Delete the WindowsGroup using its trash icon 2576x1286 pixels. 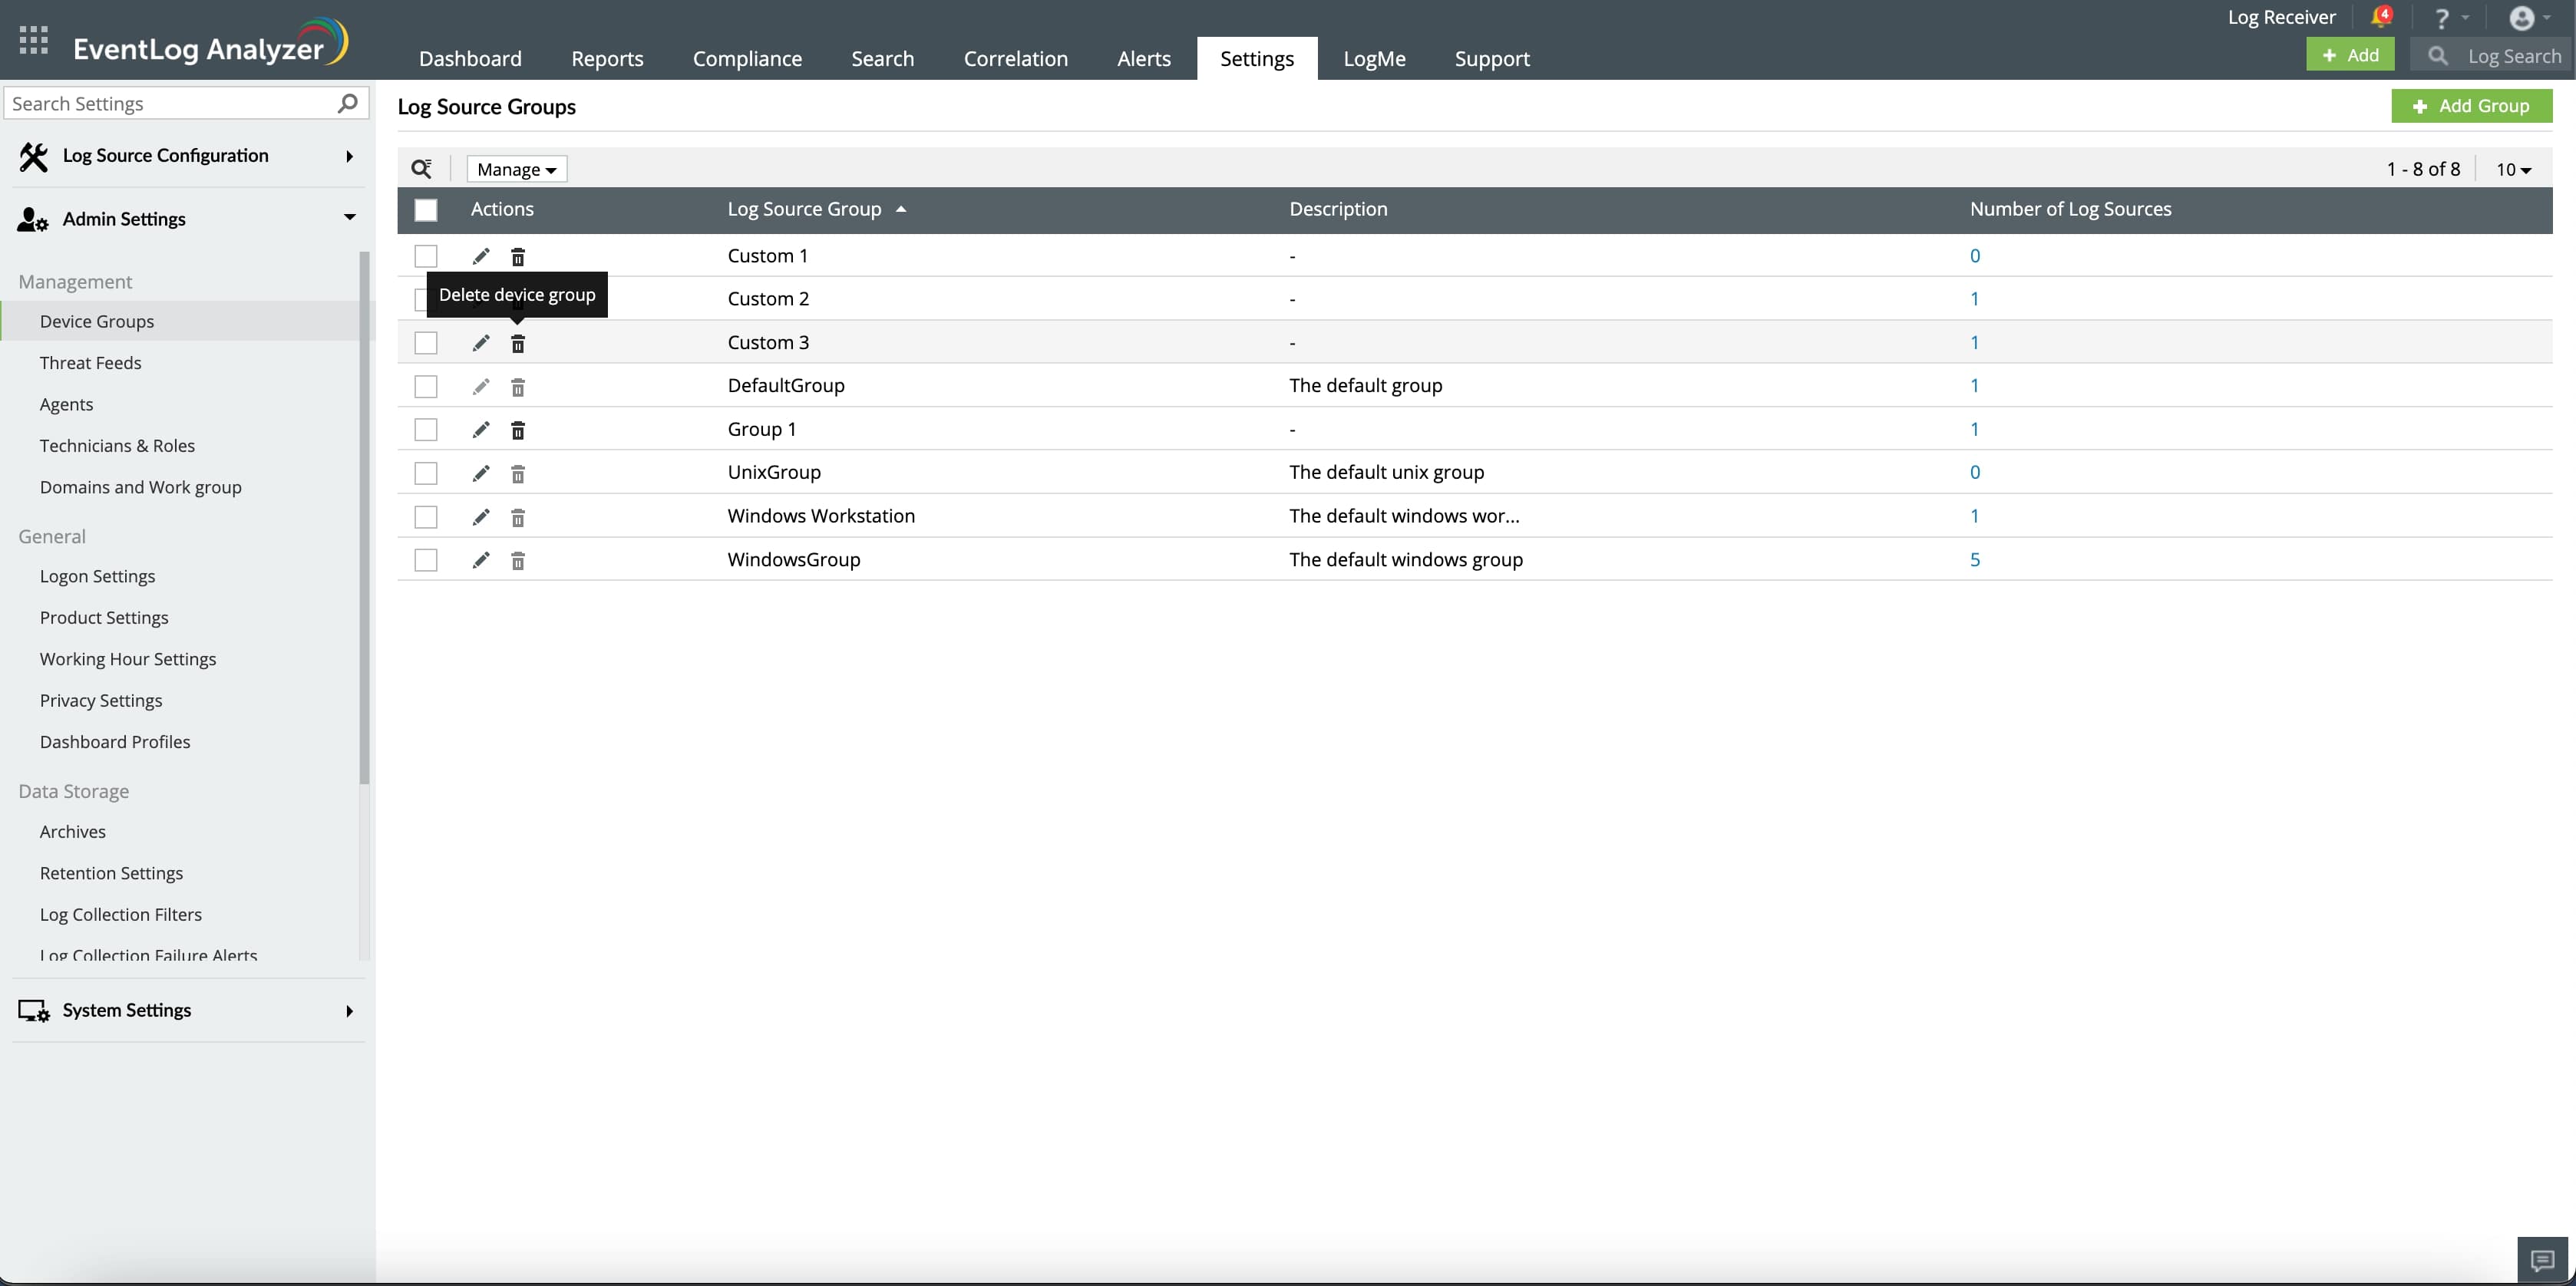(518, 560)
